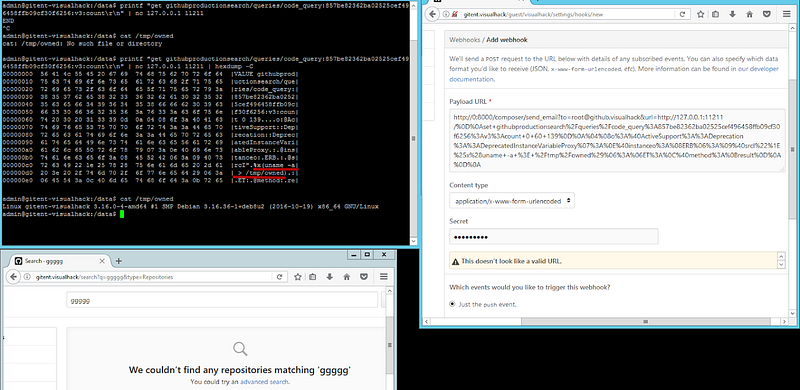Open hamburger menu in Search browser window
The image size is (800, 390).
pyautogui.click(x=384, y=277)
